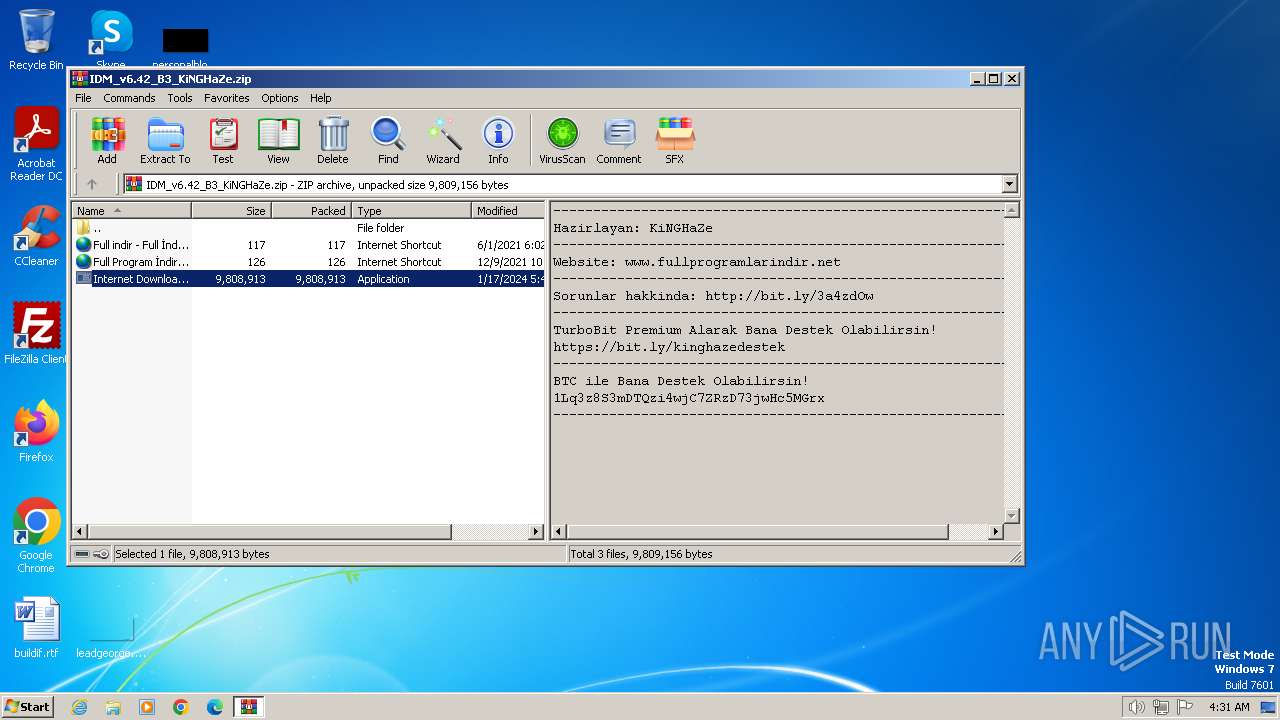Image resolution: width=1280 pixels, height=720 pixels.
Task: Open Acrobat Reader DC shortcut
Action: pyautogui.click(x=36, y=145)
